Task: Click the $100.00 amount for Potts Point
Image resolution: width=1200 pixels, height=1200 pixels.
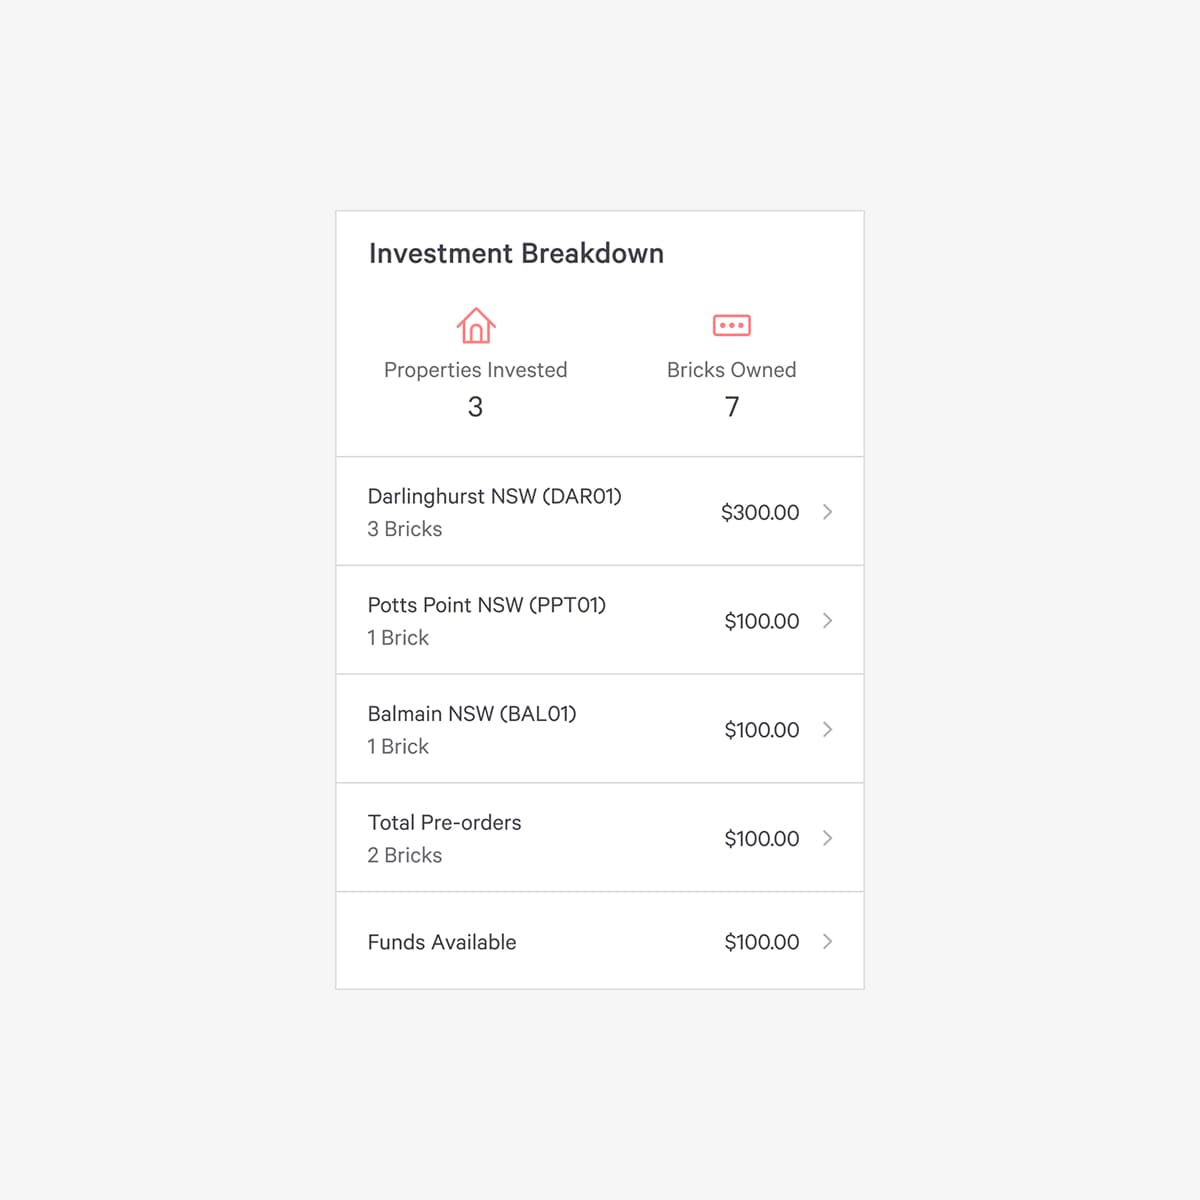Action: point(762,621)
